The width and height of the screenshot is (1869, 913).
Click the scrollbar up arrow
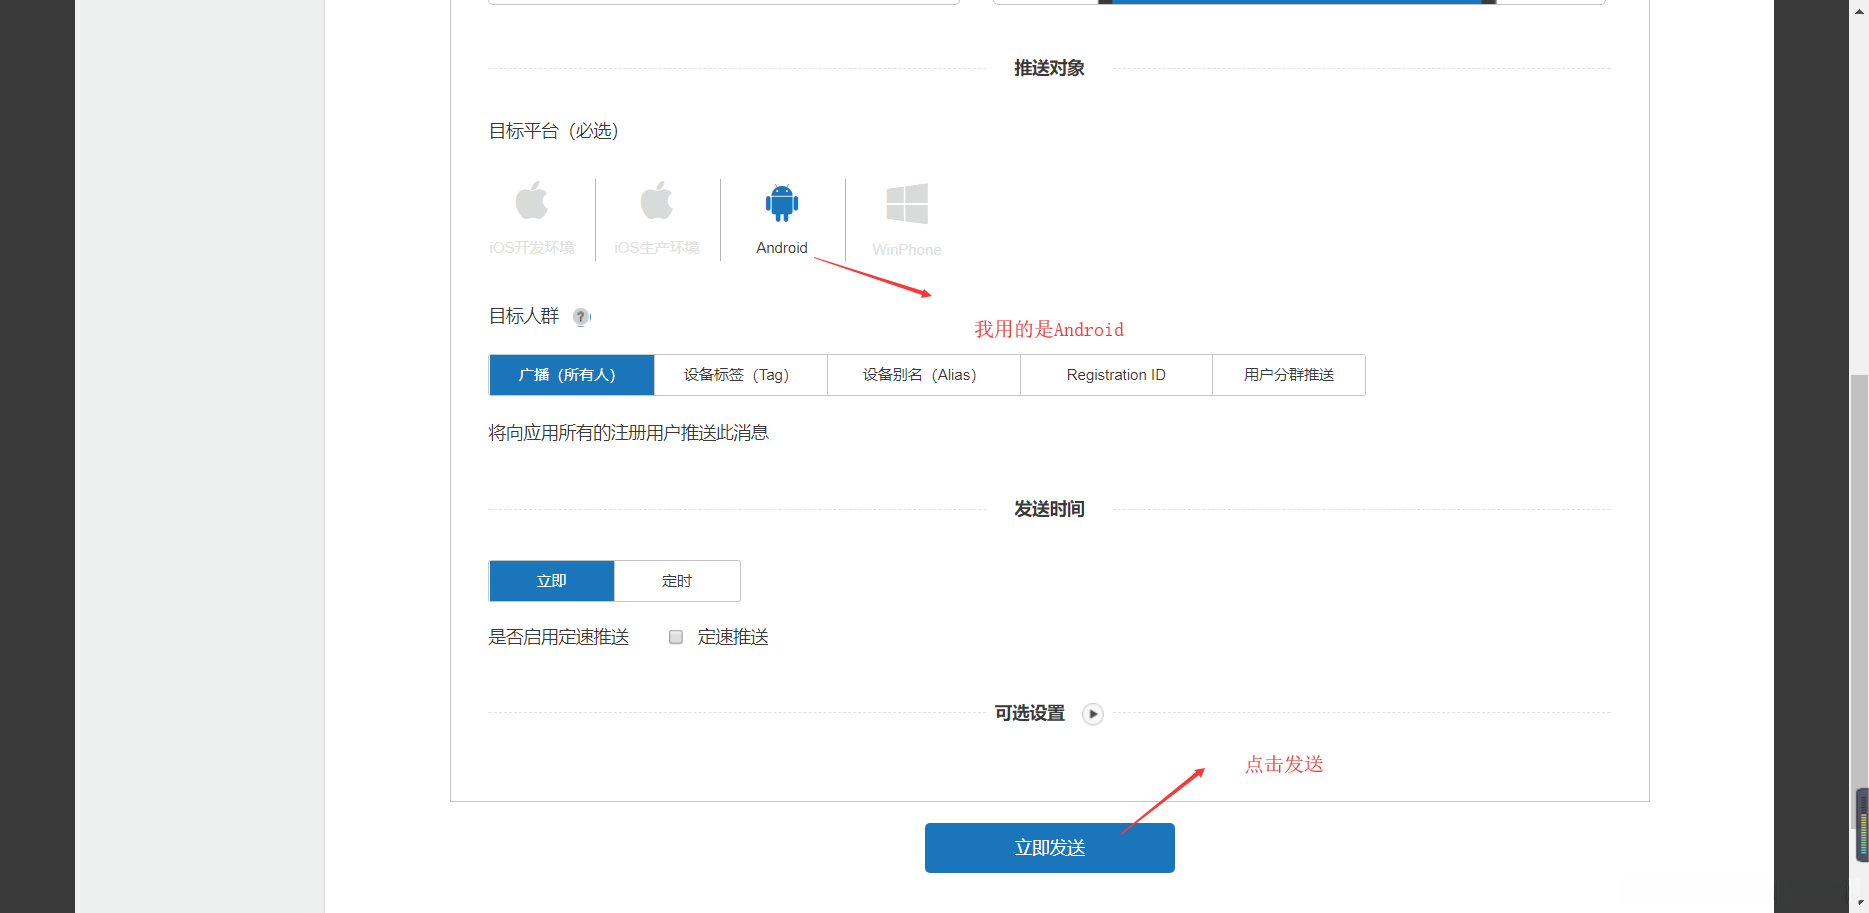click(1859, 10)
